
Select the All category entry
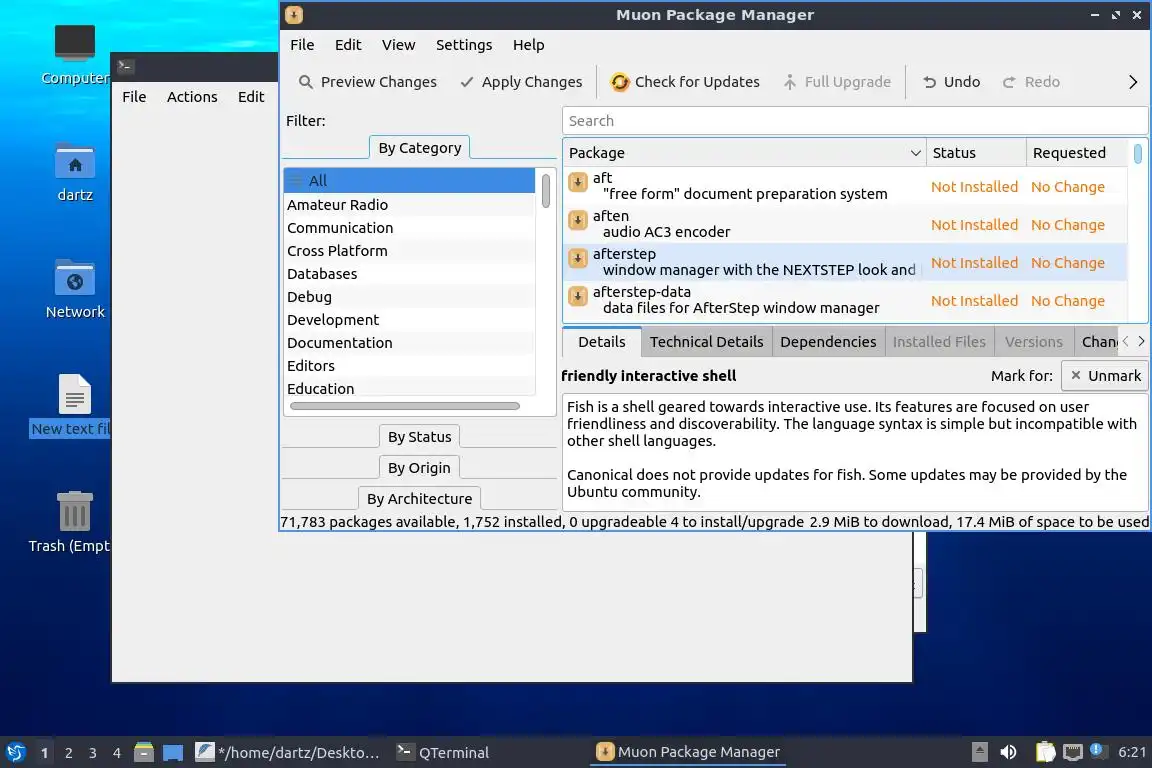(409, 181)
